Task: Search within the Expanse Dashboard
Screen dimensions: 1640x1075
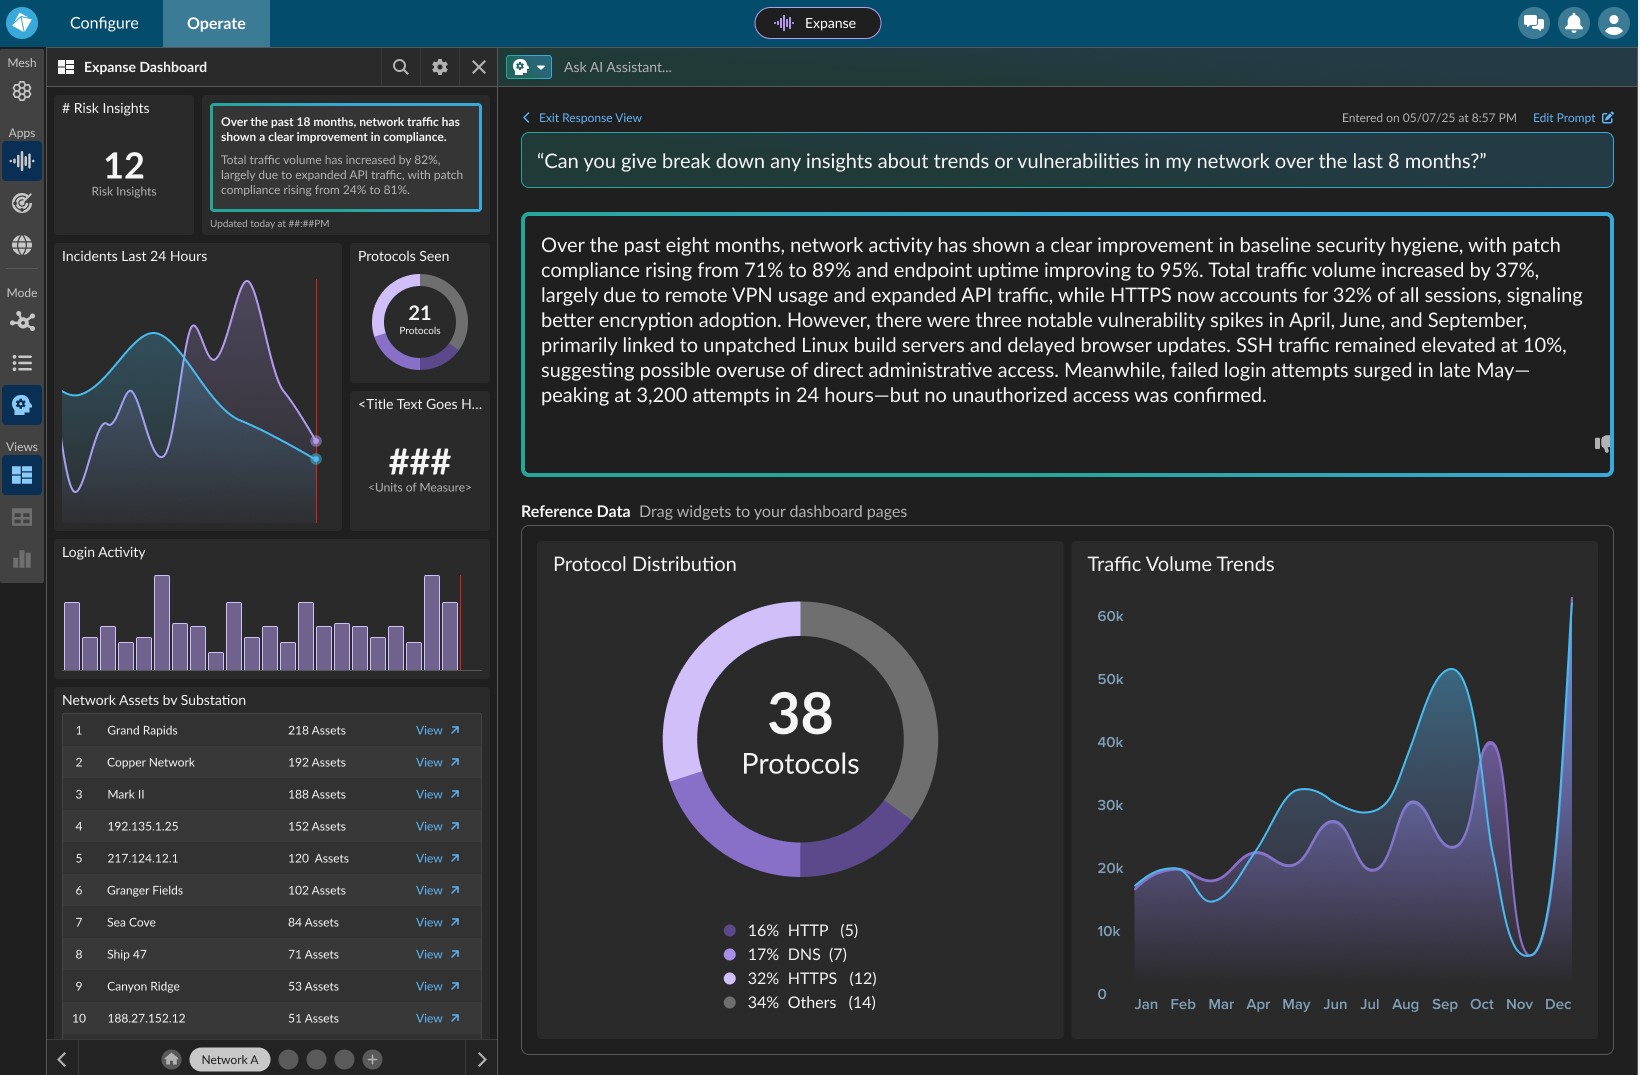Action: [400, 67]
